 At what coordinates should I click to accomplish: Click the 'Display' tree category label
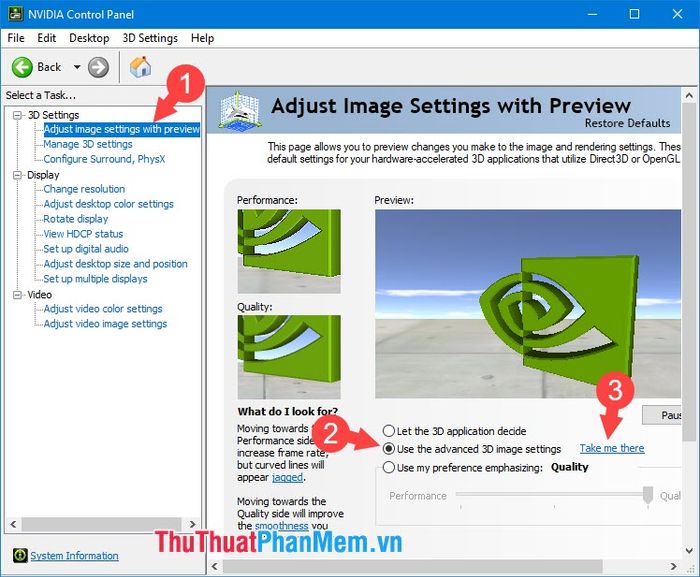pyautogui.click(x=43, y=175)
